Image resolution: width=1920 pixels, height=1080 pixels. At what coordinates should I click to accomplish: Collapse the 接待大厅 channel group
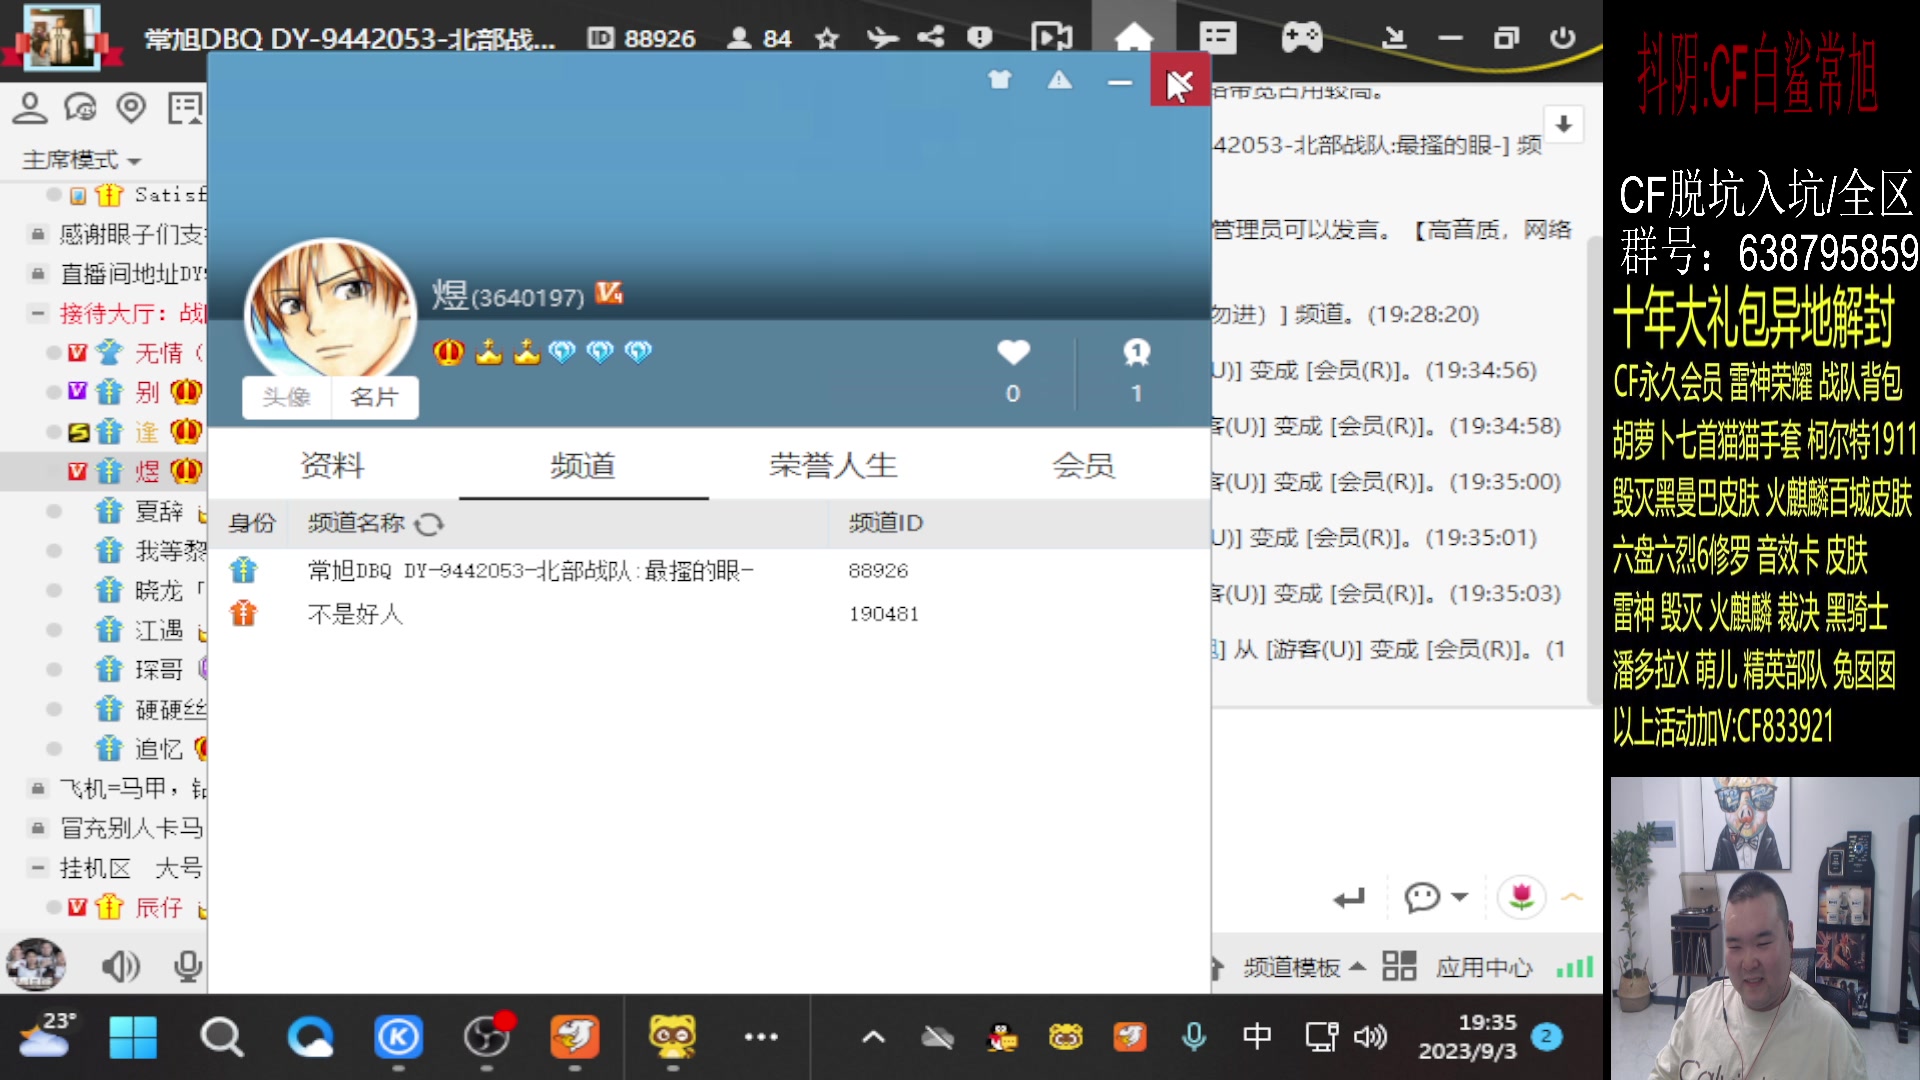pos(37,313)
